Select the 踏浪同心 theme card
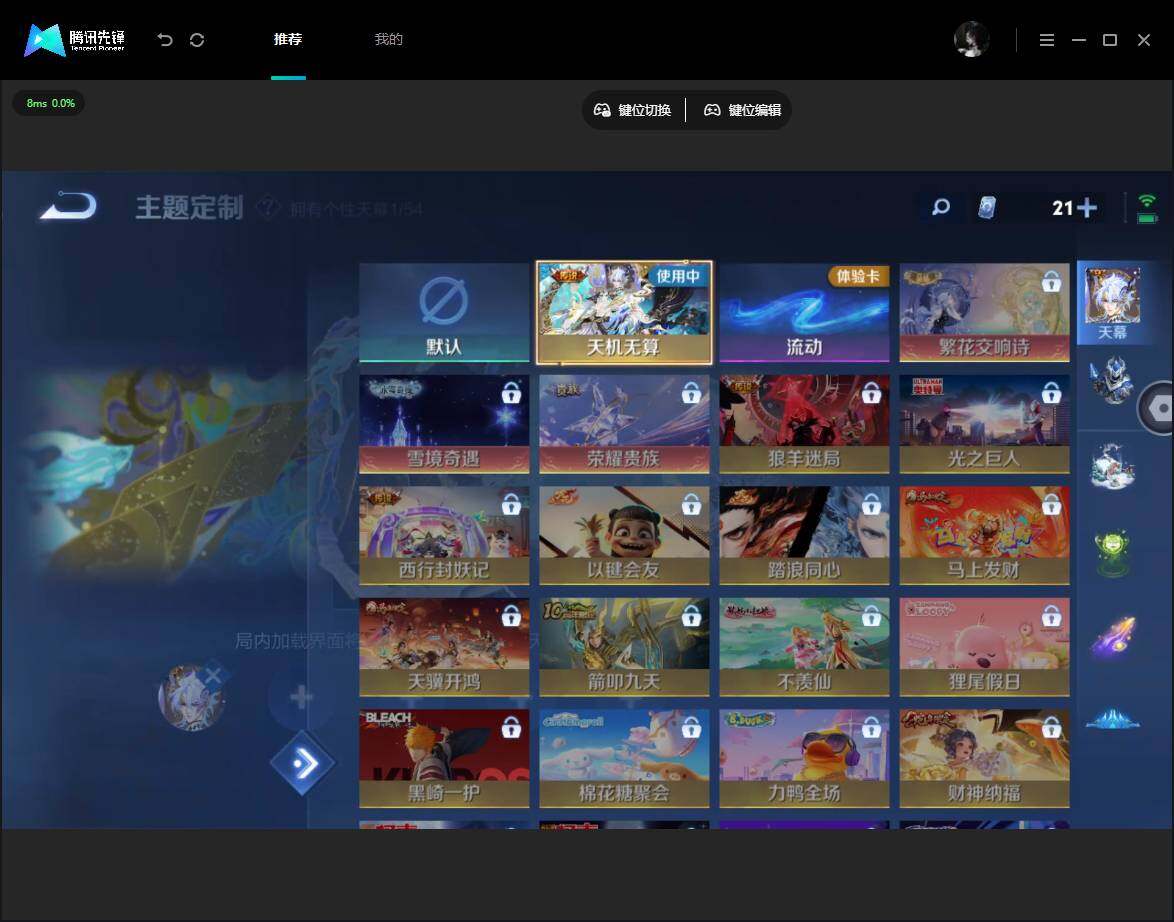The height and width of the screenshot is (922, 1174). pyautogui.click(x=804, y=536)
